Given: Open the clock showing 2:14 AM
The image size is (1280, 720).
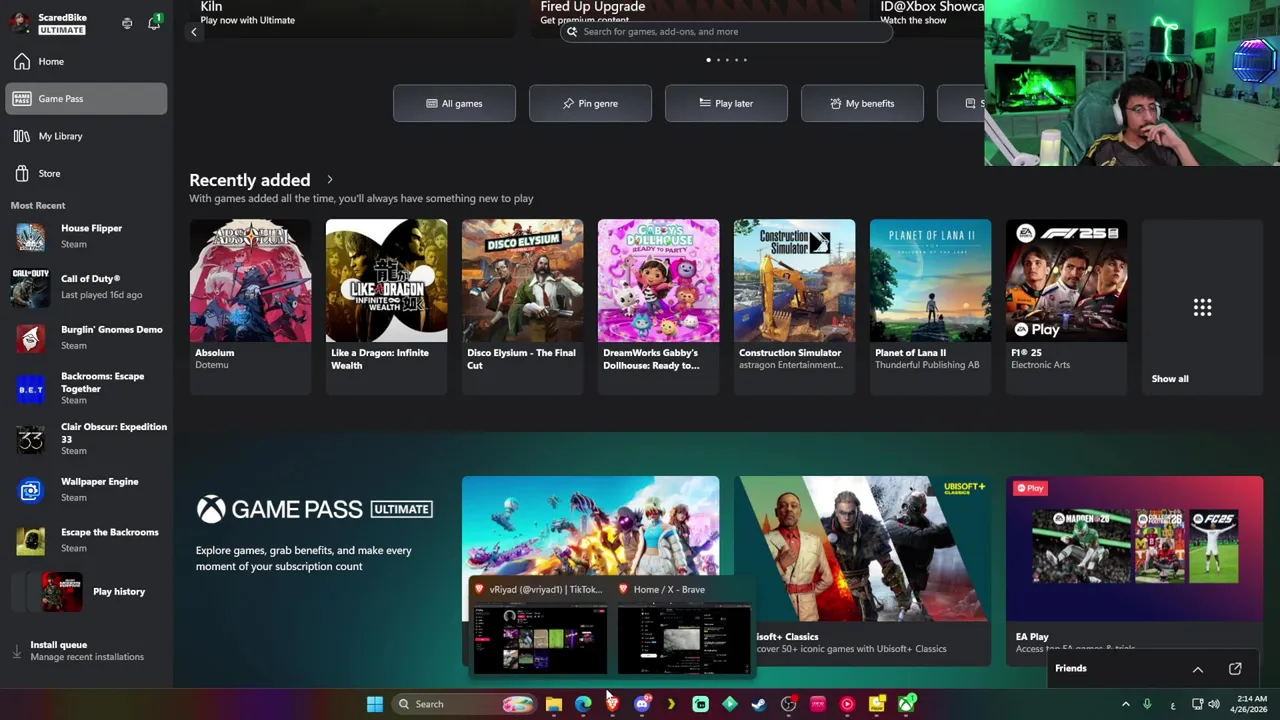Looking at the screenshot, I should click(x=1251, y=704).
